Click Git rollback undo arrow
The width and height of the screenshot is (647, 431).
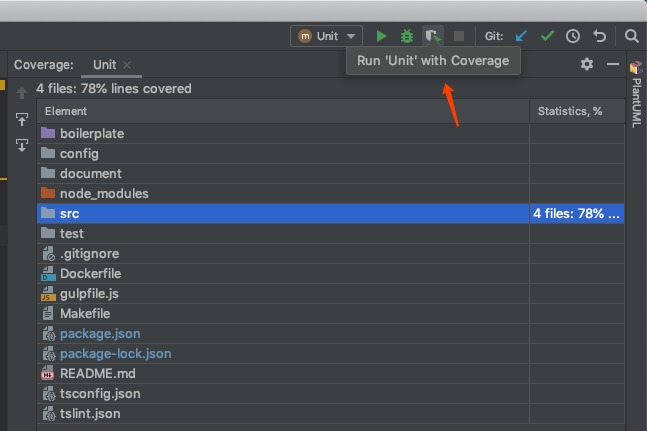pyautogui.click(x=600, y=36)
